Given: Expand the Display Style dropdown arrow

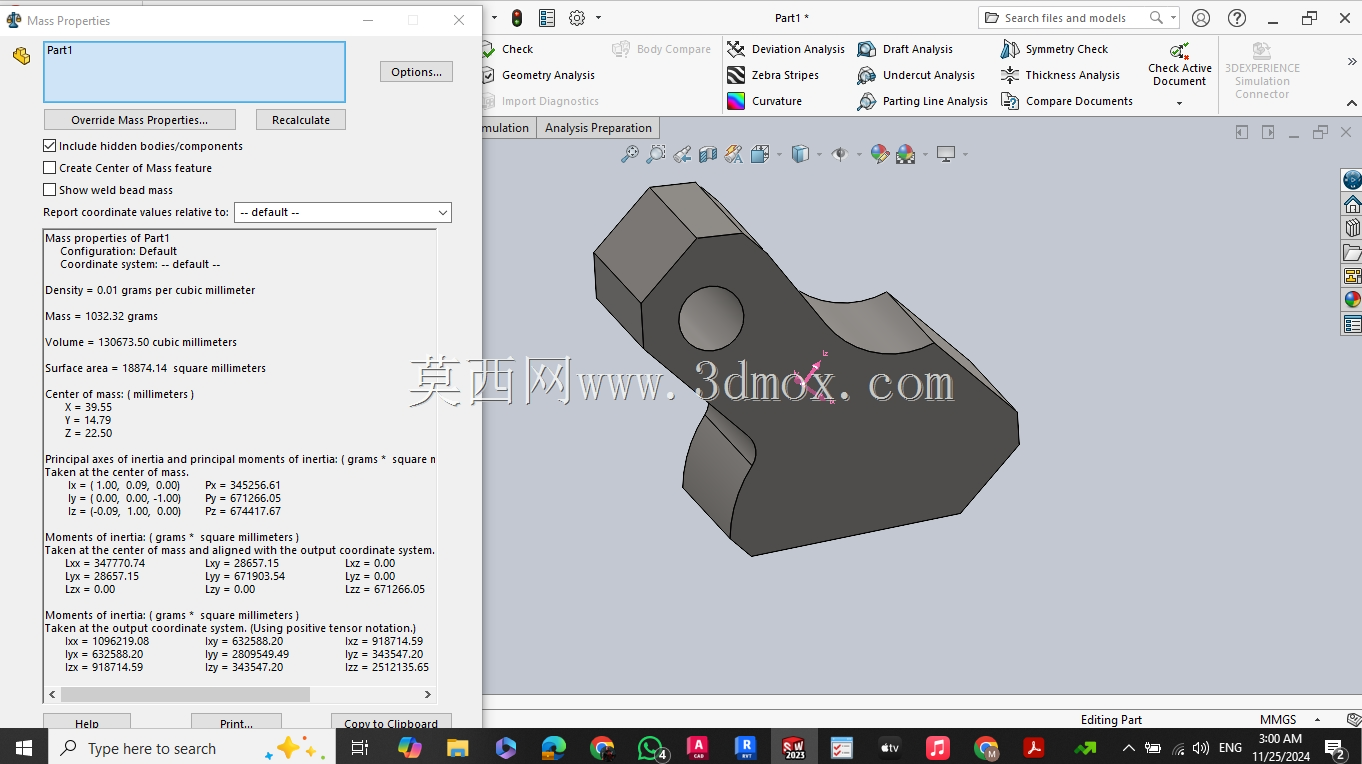Looking at the screenshot, I should pyautogui.click(x=819, y=154).
